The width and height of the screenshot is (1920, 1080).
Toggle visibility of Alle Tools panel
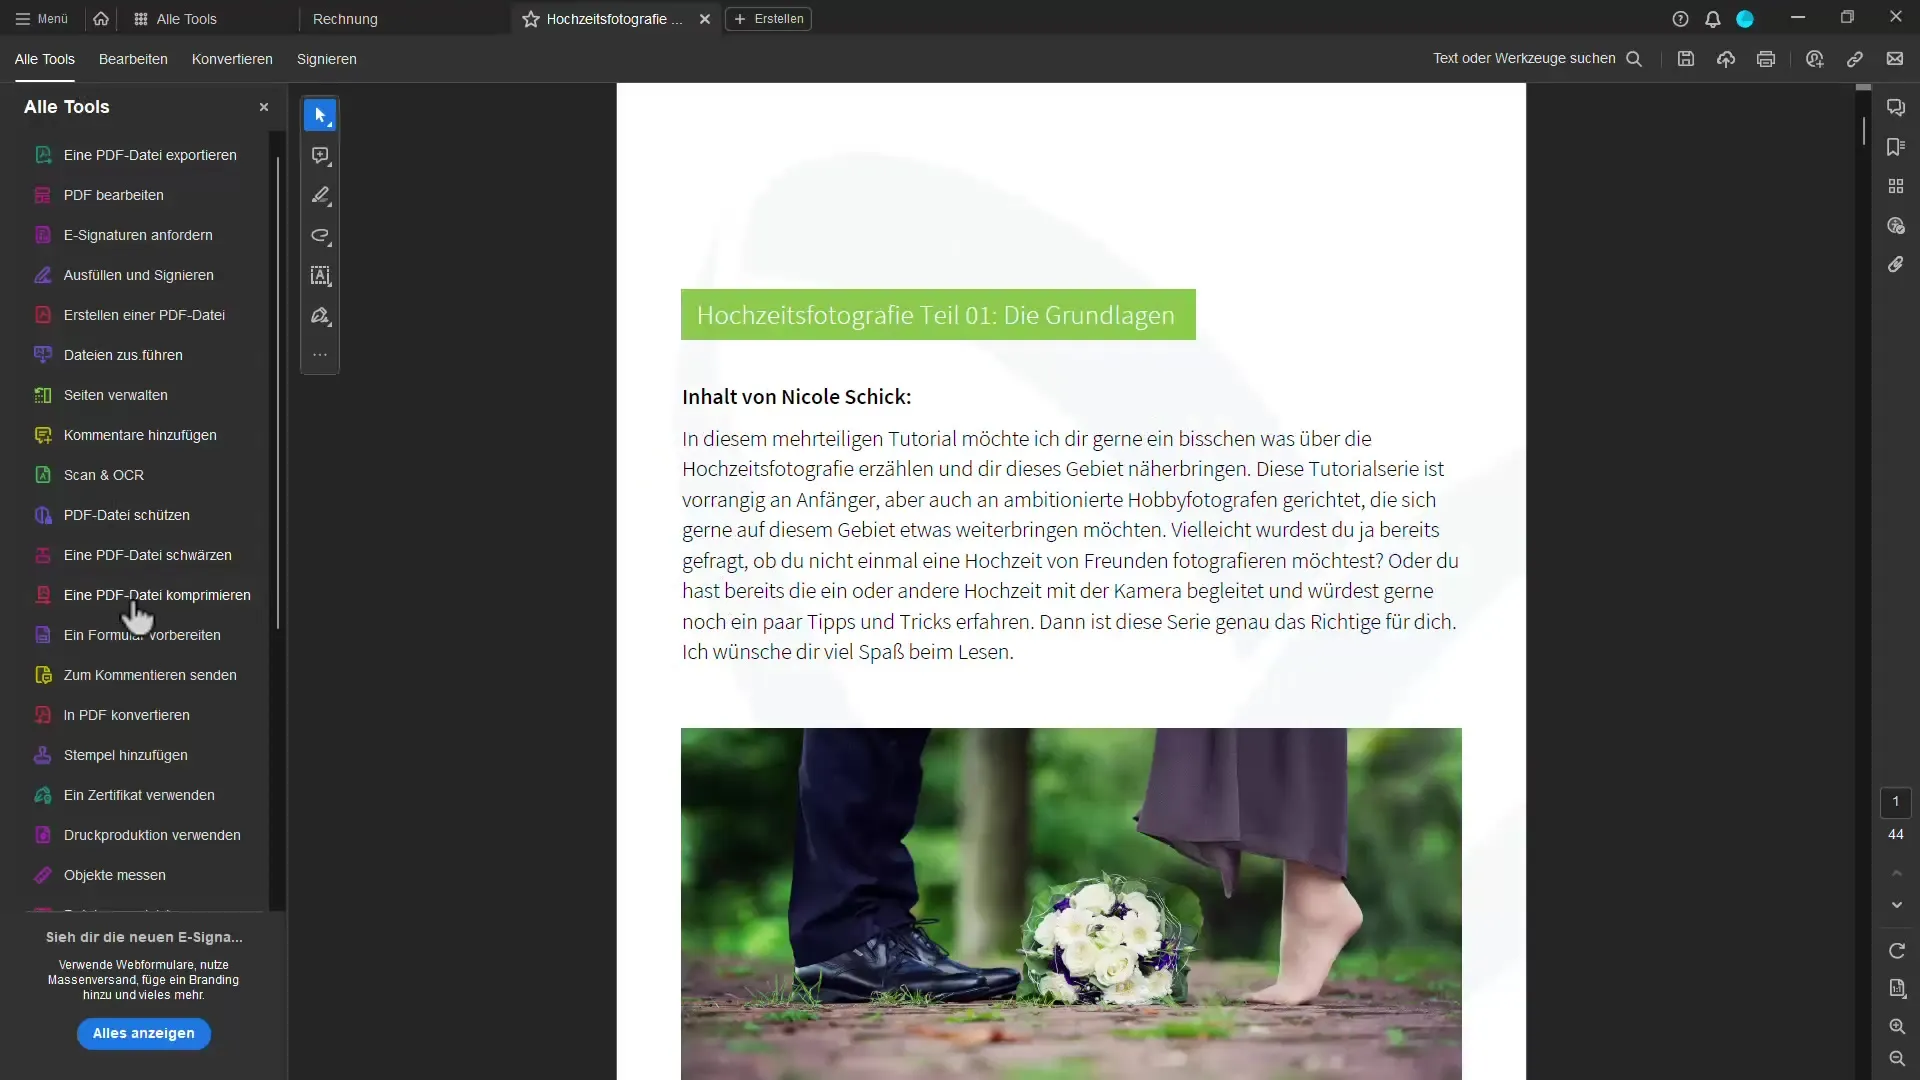tap(262, 107)
